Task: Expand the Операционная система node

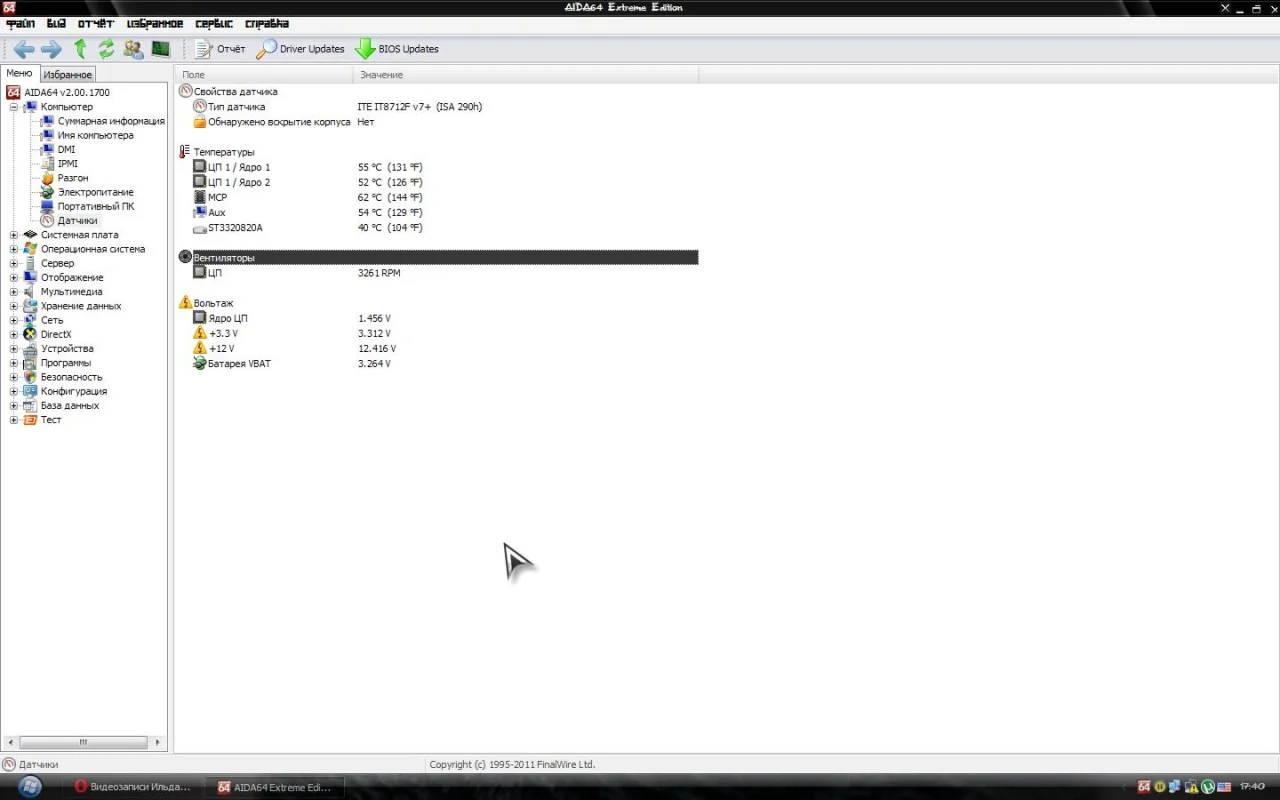Action: pyautogui.click(x=14, y=249)
